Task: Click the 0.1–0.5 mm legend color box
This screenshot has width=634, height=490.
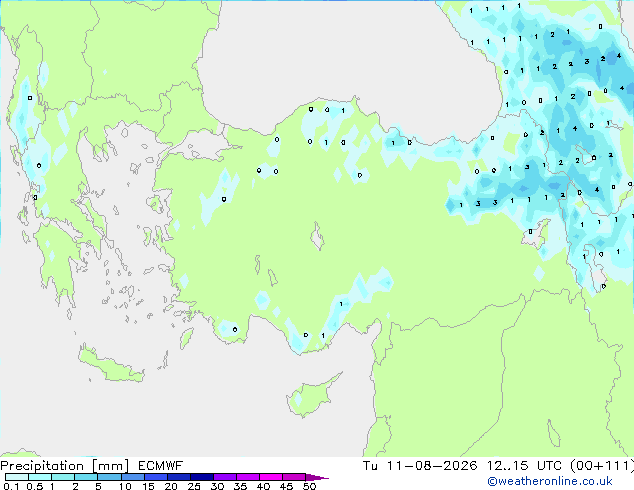Action: [x=17, y=477]
